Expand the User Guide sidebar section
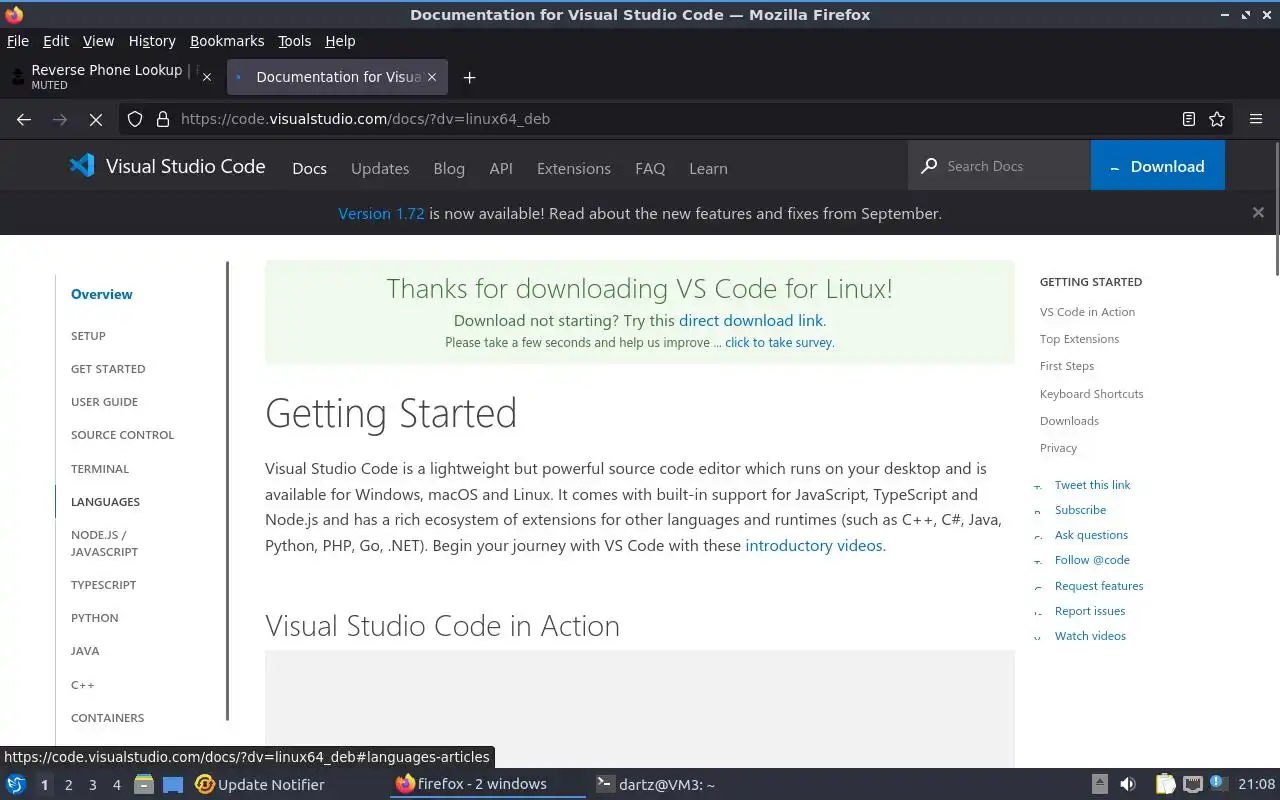This screenshot has width=1280, height=800. click(x=104, y=402)
